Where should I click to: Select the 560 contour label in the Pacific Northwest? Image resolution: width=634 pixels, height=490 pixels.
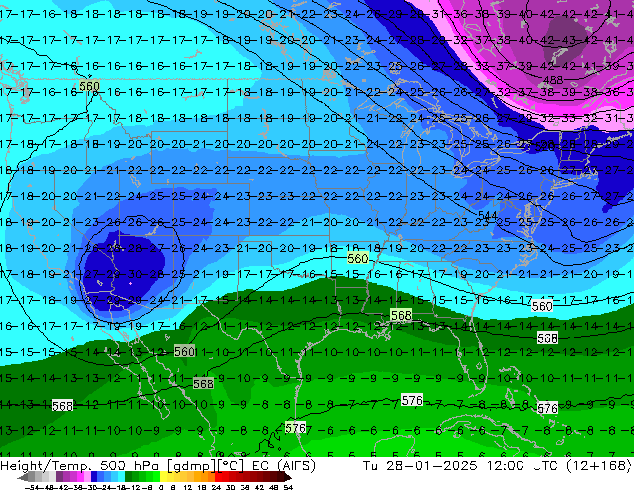point(89,86)
